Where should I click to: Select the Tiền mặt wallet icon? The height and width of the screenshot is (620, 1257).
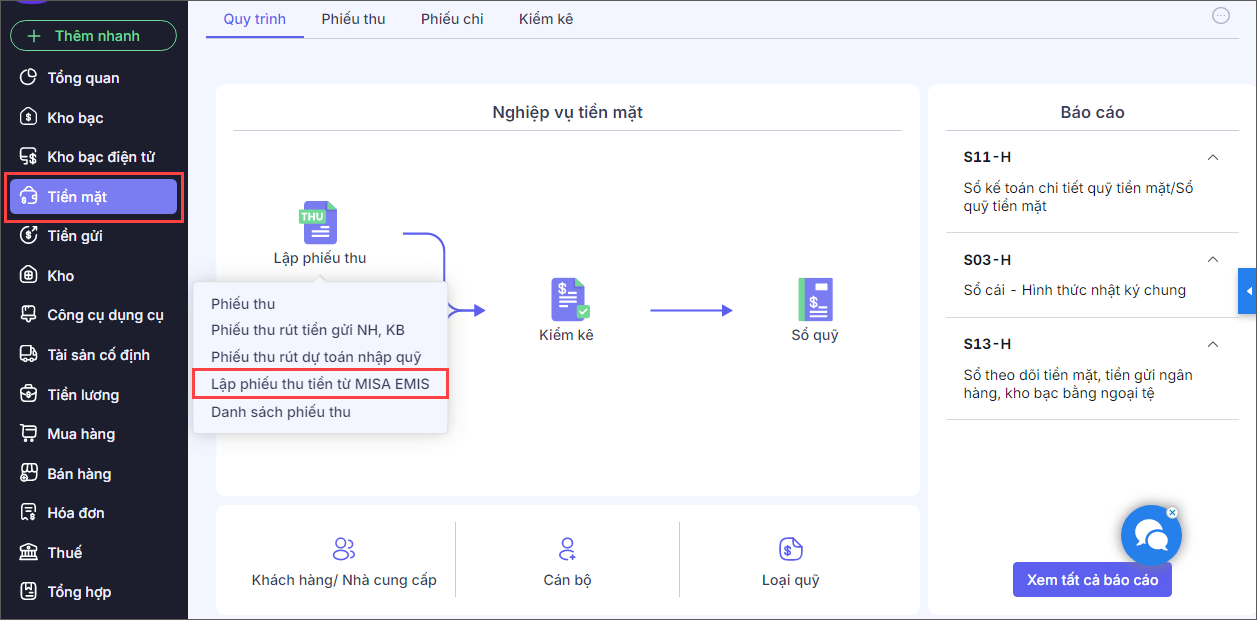[29, 197]
